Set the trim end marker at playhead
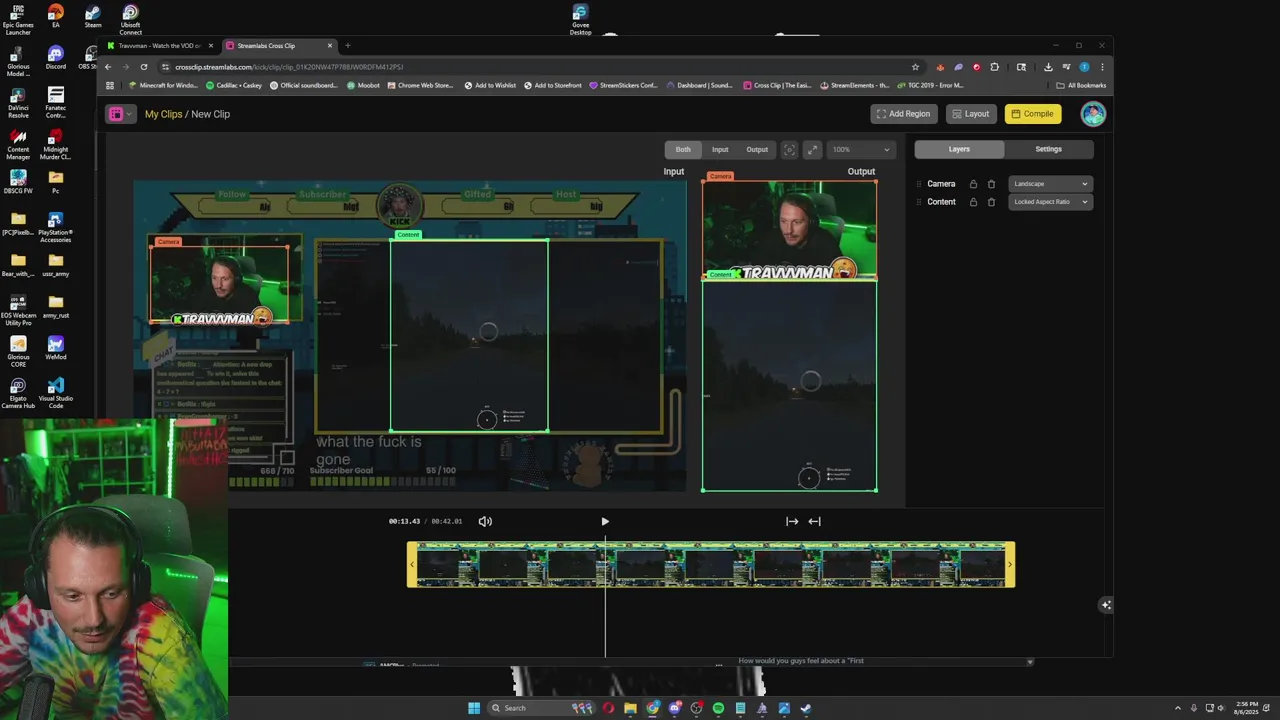This screenshot has height=720, width=1280. (814, 521)
